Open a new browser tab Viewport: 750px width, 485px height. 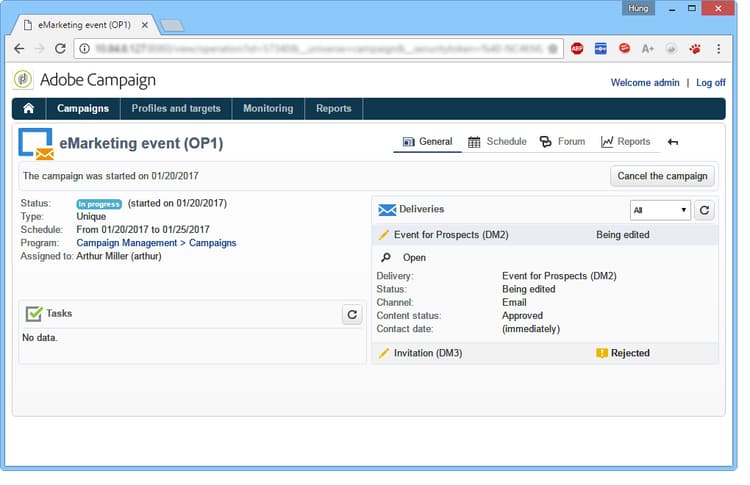pos(172,26)
